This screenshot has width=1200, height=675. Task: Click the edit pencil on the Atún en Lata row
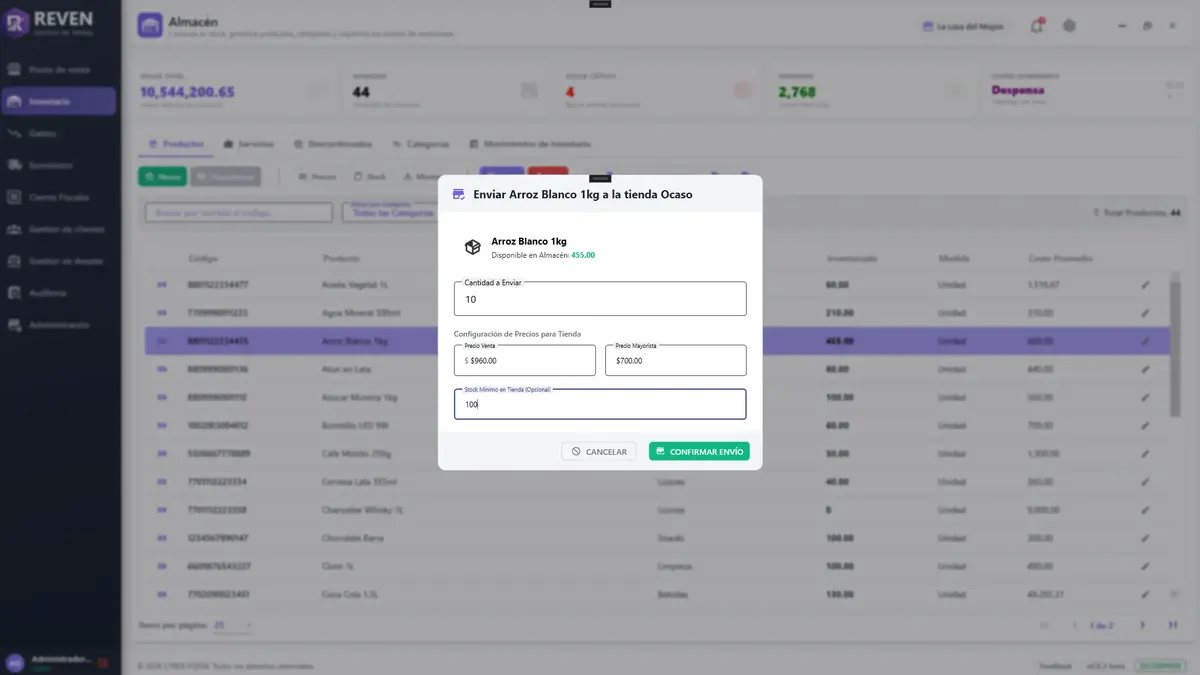pos(1145,369)
